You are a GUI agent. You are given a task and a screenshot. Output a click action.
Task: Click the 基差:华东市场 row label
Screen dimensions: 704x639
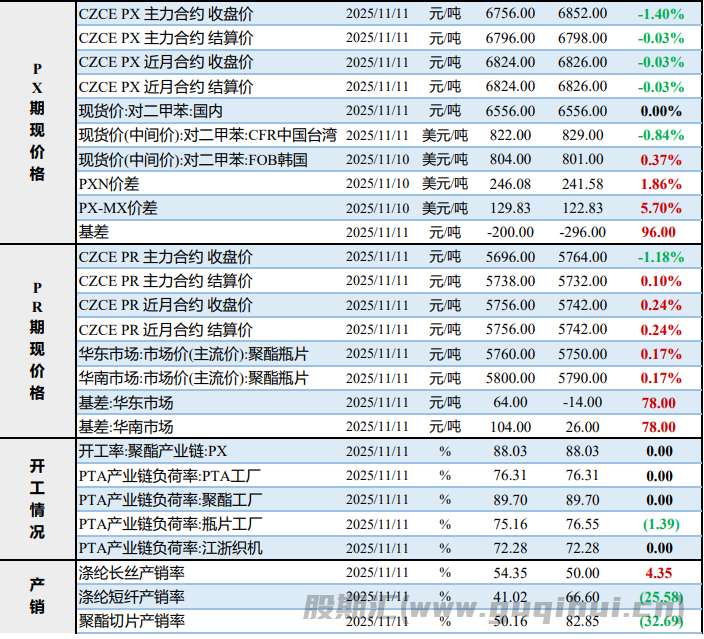pos(125,402)
